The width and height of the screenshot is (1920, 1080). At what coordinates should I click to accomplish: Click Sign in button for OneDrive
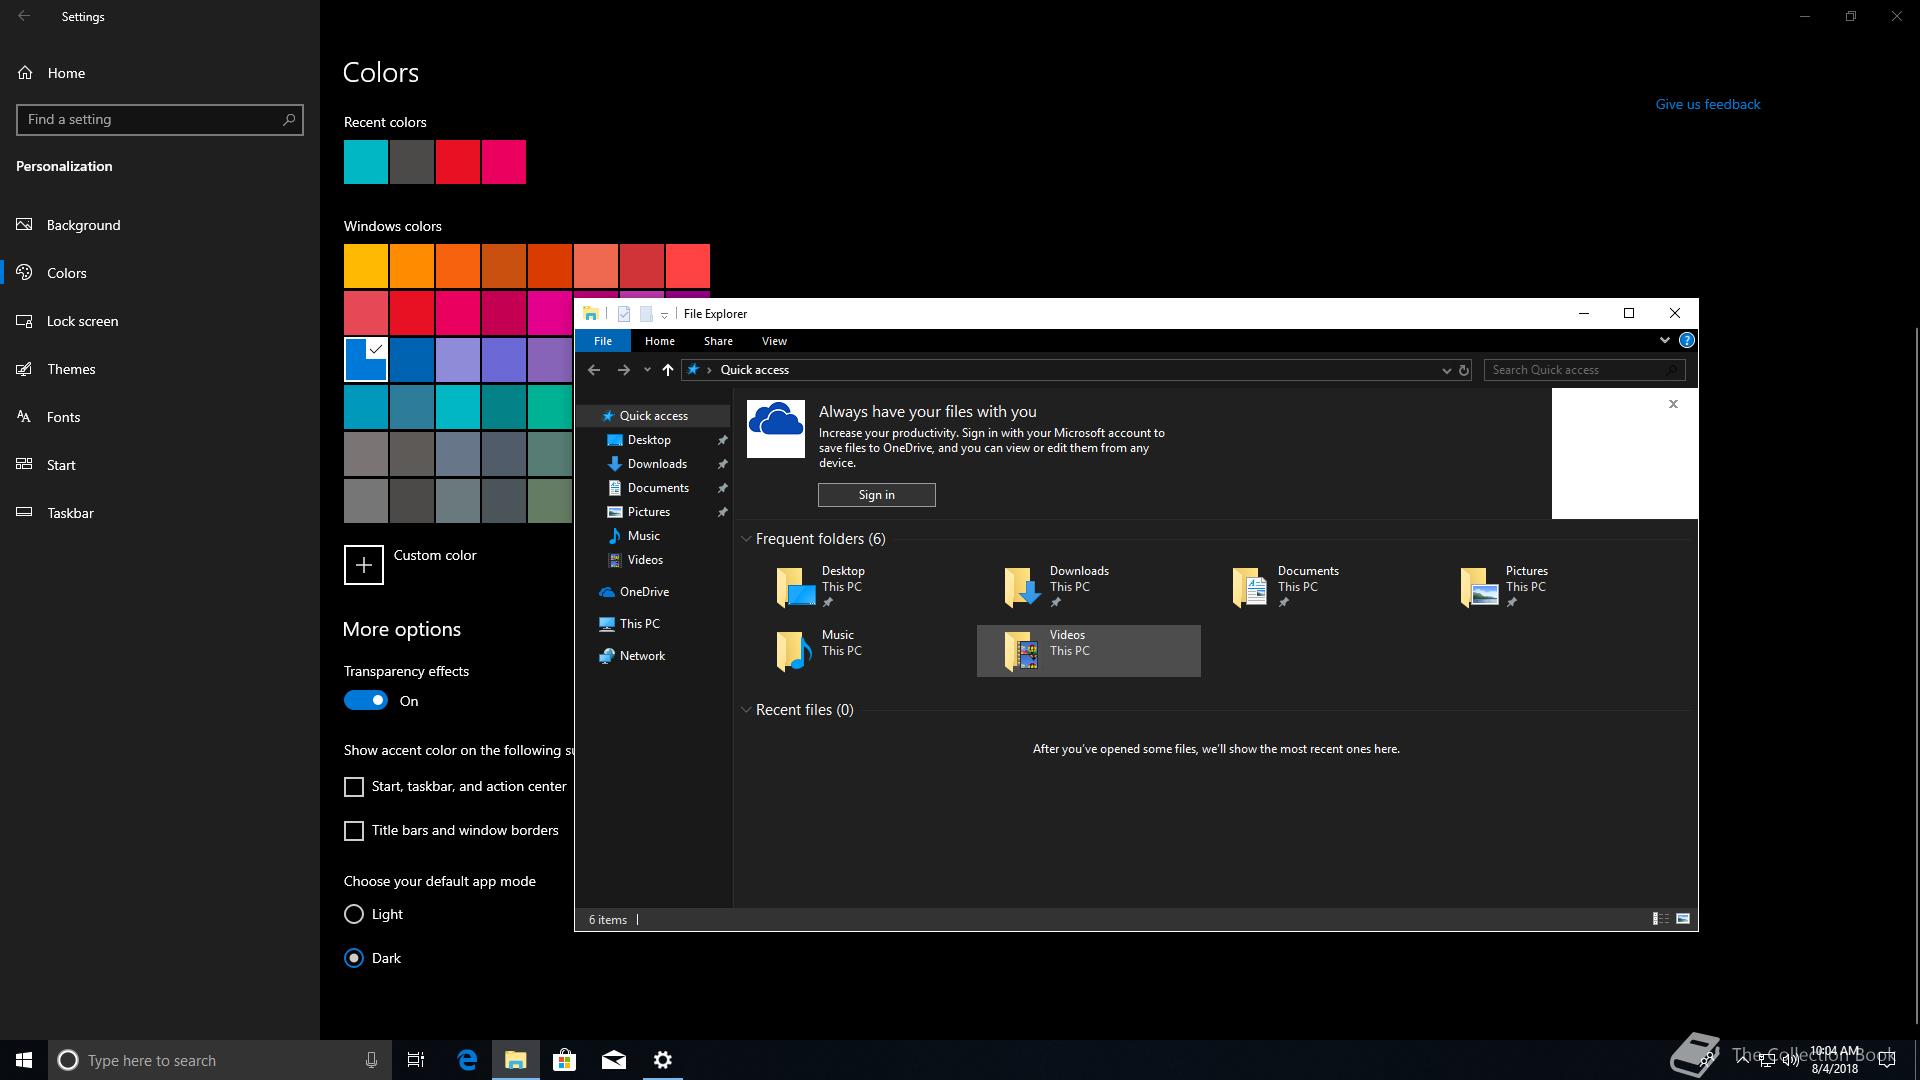pos(877,495)
